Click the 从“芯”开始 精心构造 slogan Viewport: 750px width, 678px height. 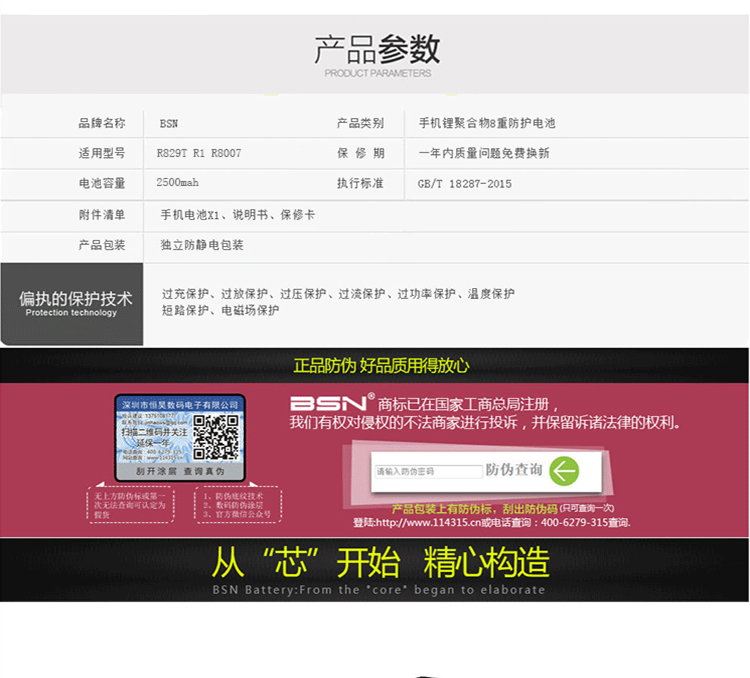[380, 563]
